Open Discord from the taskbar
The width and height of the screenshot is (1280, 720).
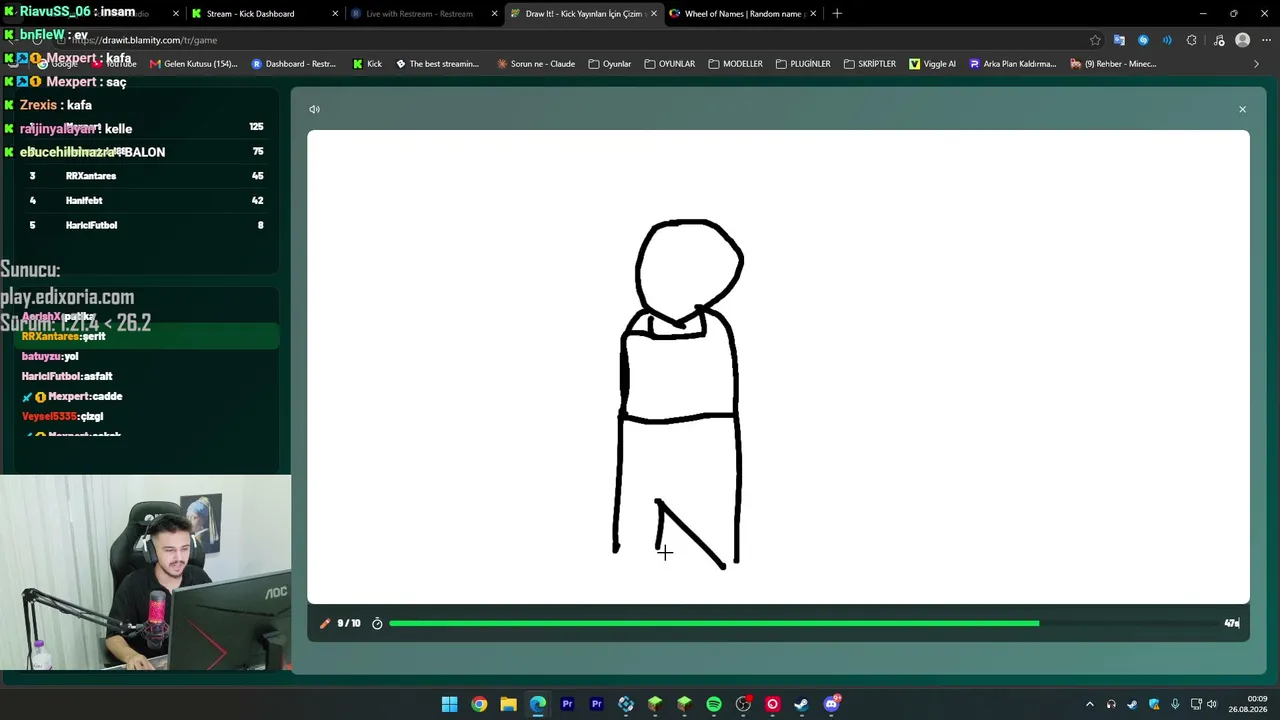(x=831, y=704)
